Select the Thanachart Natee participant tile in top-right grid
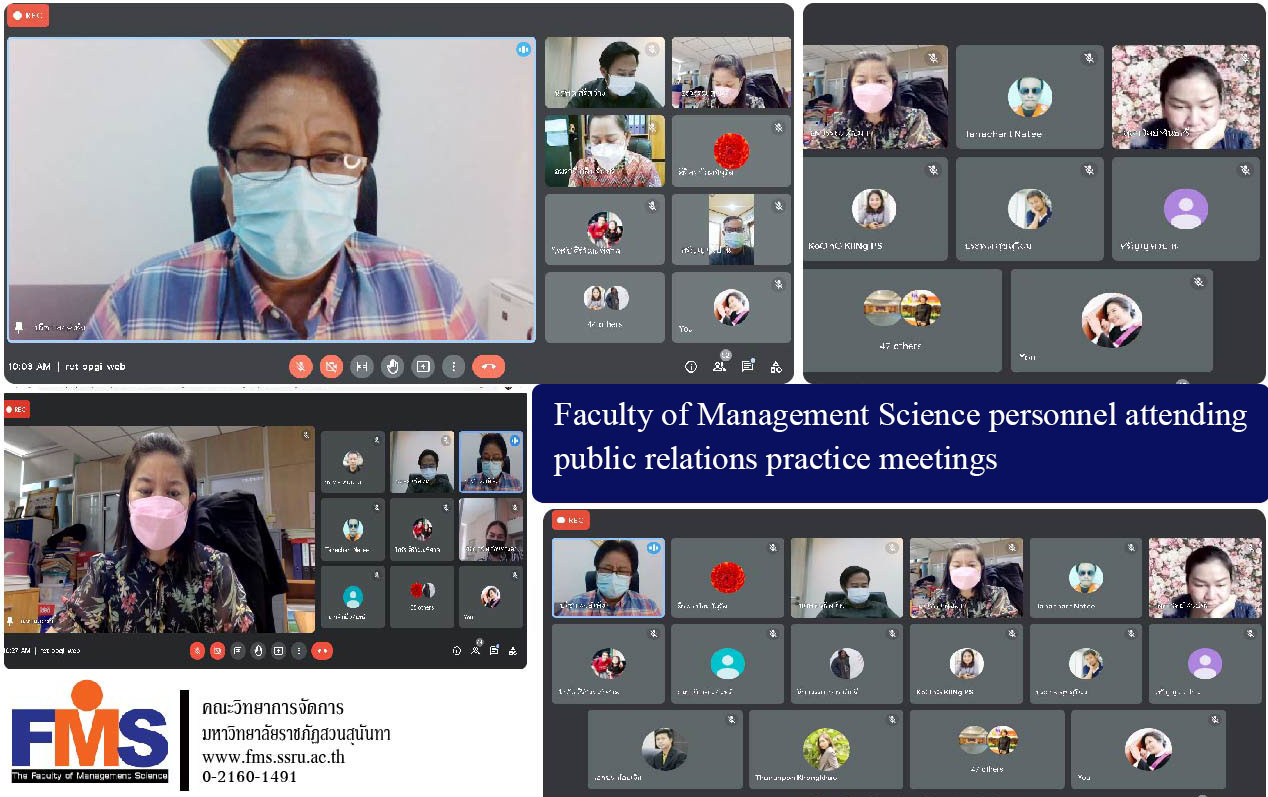 [x=1029, y=98]
